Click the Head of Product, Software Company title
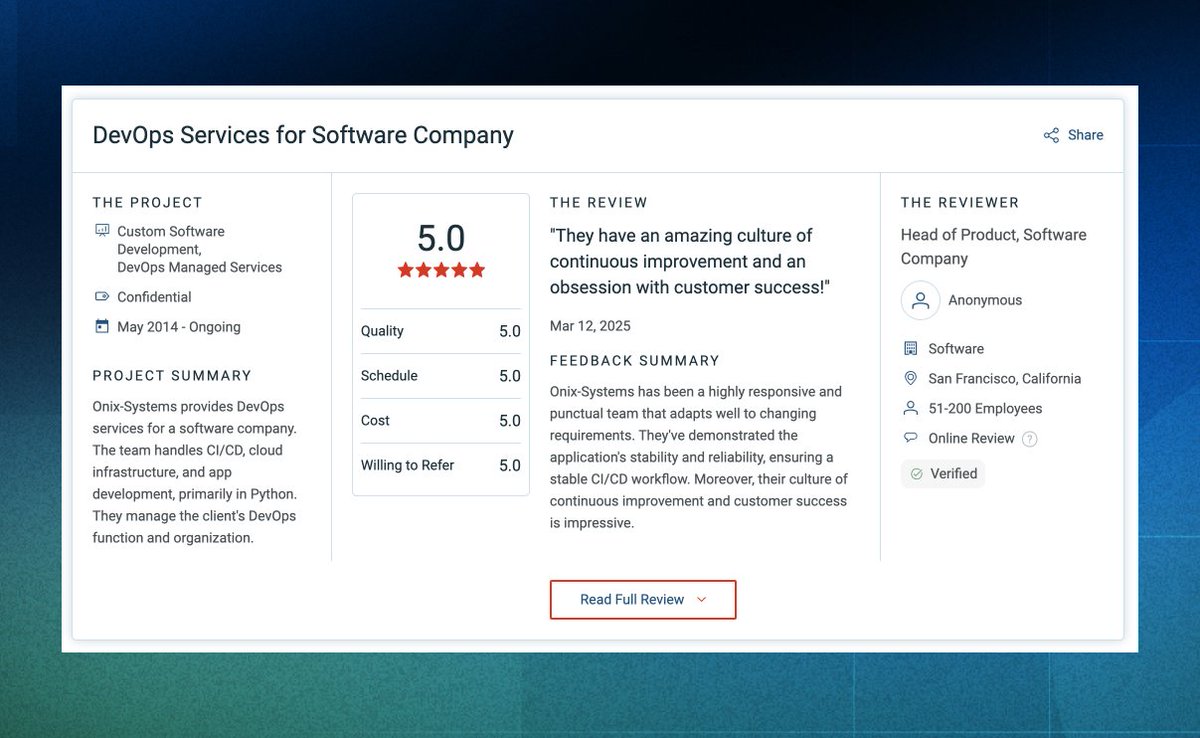 pyautogui.click(x=994, y=247)
